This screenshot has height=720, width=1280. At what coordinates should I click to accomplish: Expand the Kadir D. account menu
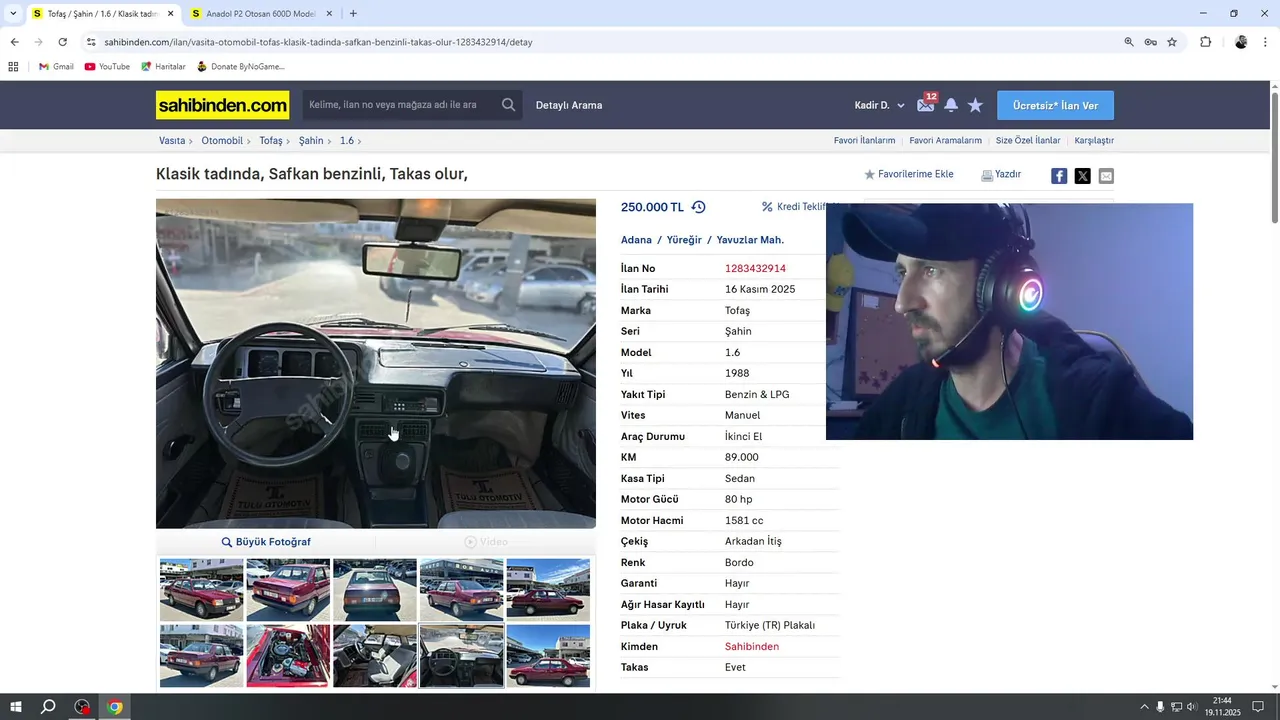(x=879, y=105)
